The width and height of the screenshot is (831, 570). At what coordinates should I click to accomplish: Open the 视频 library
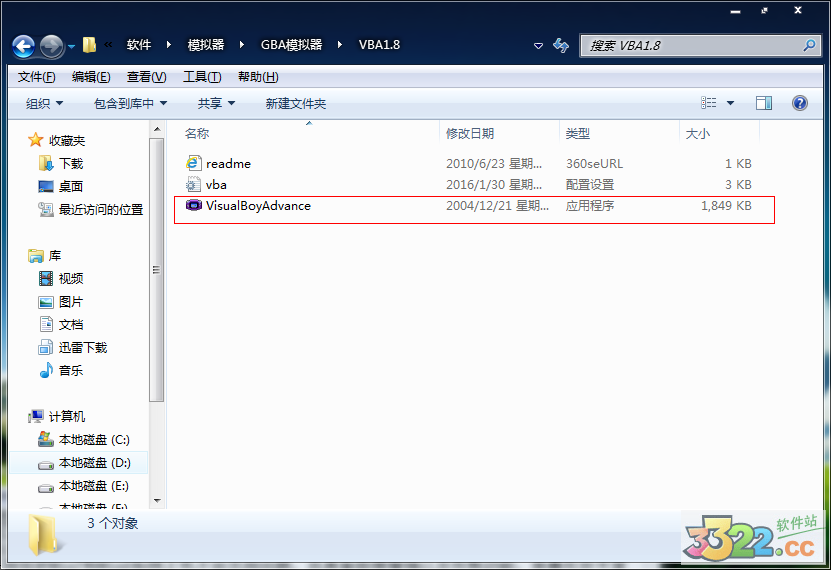coord(70,279)
